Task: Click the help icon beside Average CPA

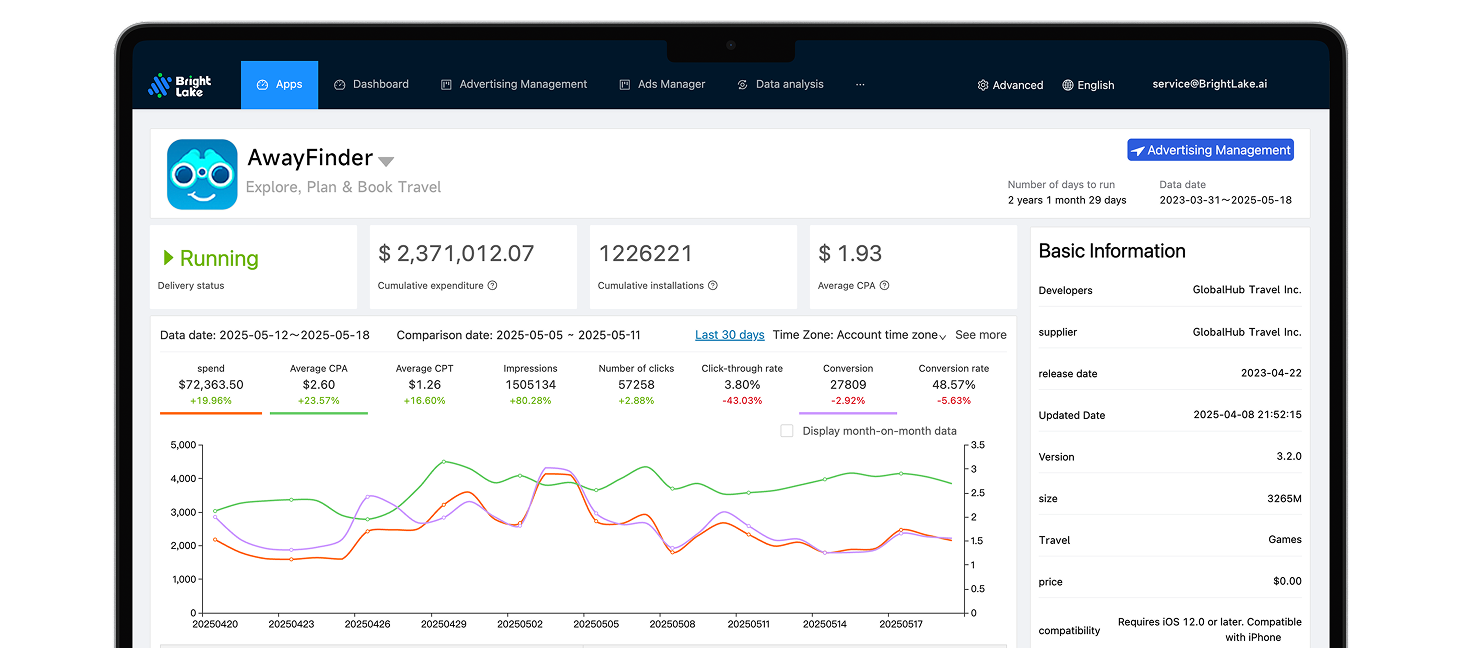Action: pos(884,286)
